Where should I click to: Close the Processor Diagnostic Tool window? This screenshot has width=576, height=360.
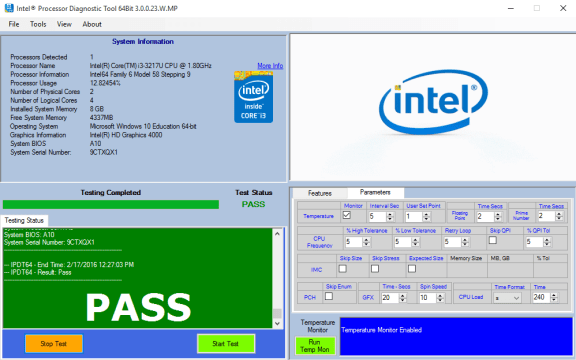click(x=563, y=8)
